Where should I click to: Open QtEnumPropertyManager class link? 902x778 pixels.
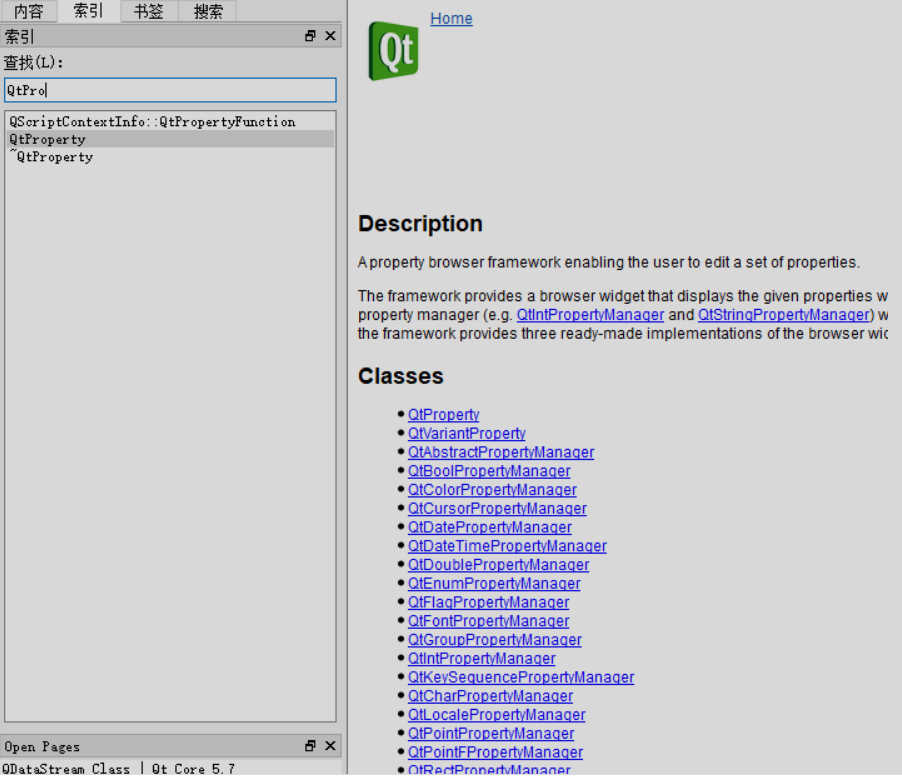494,584
